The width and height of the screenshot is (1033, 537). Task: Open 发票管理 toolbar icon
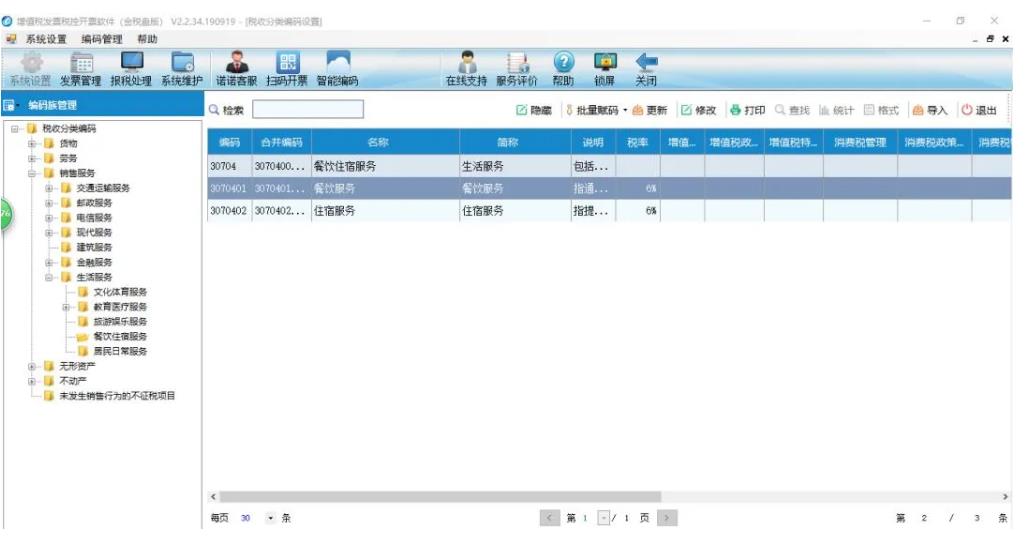pos(81,70)
